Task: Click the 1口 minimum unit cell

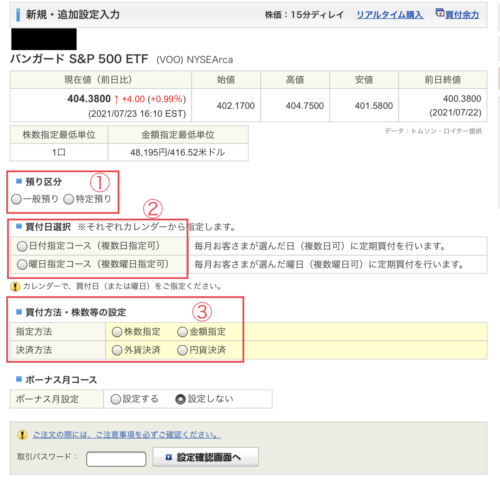Action: pyautogui.click(x=59, y=153)
